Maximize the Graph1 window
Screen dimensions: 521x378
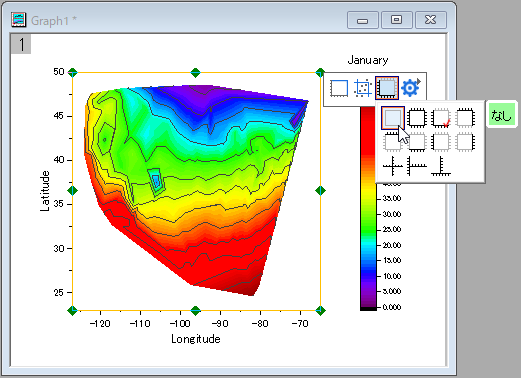coord(397,20)
